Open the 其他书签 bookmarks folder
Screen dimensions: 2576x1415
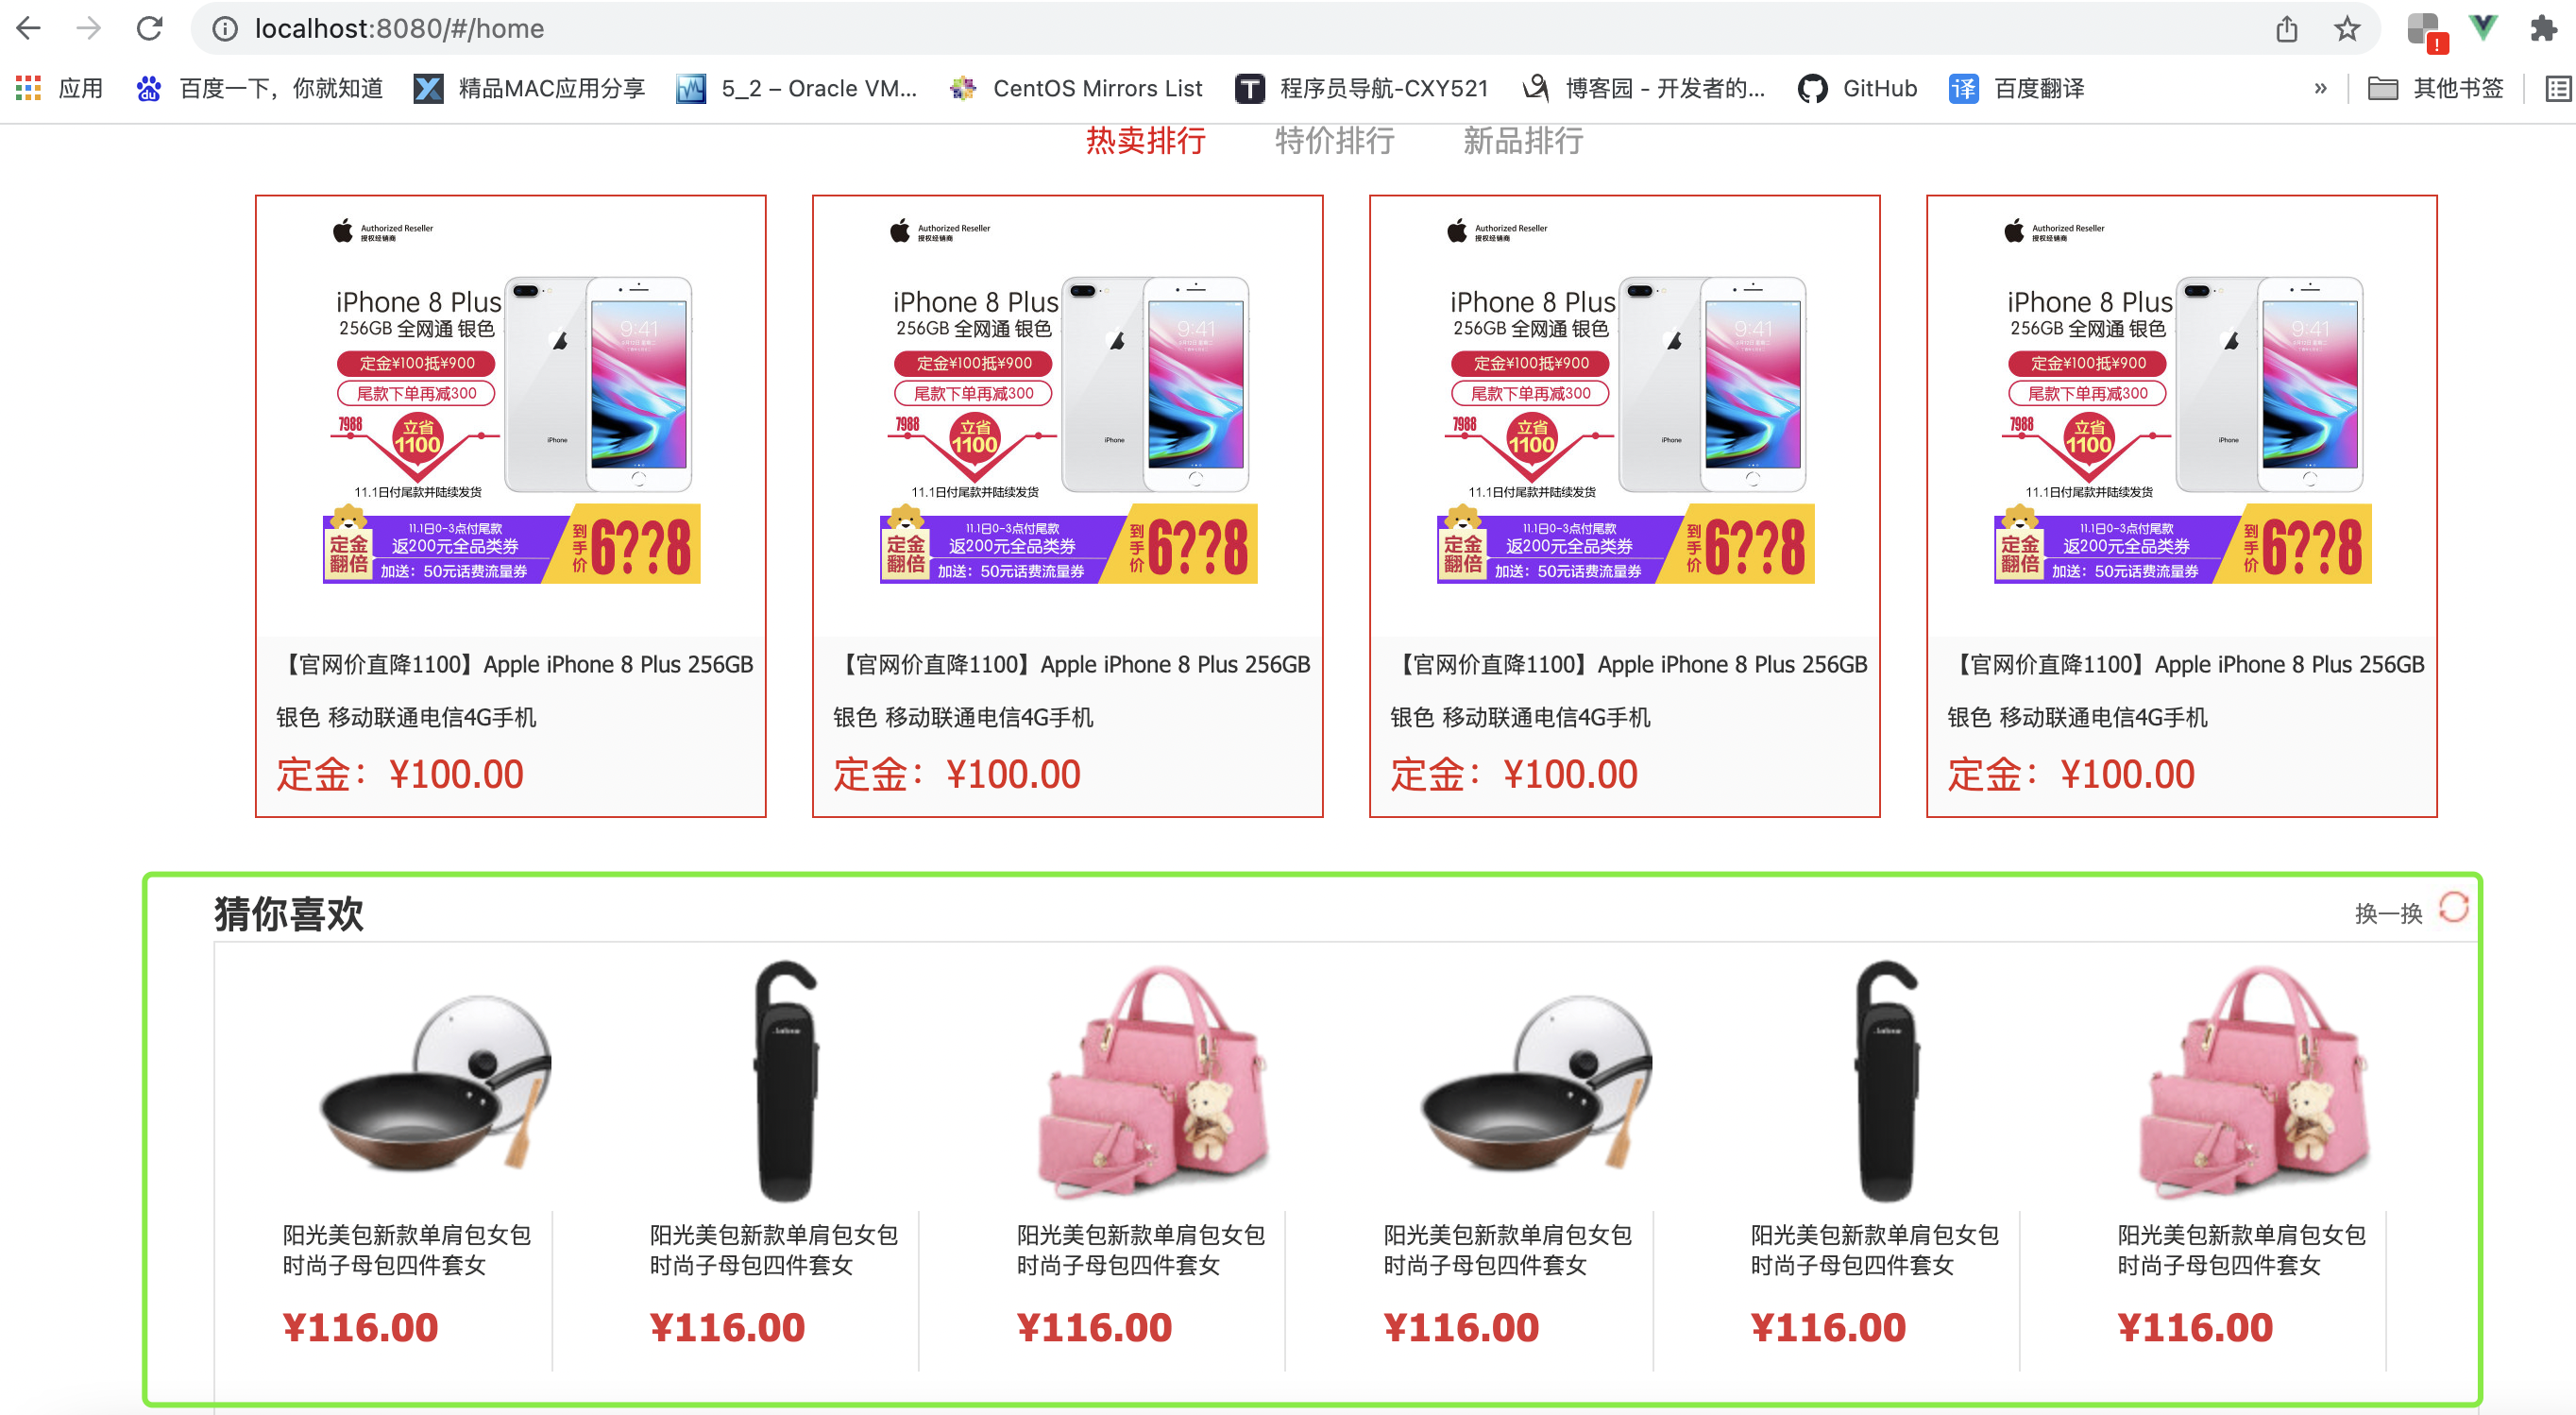click(2435, 88)
